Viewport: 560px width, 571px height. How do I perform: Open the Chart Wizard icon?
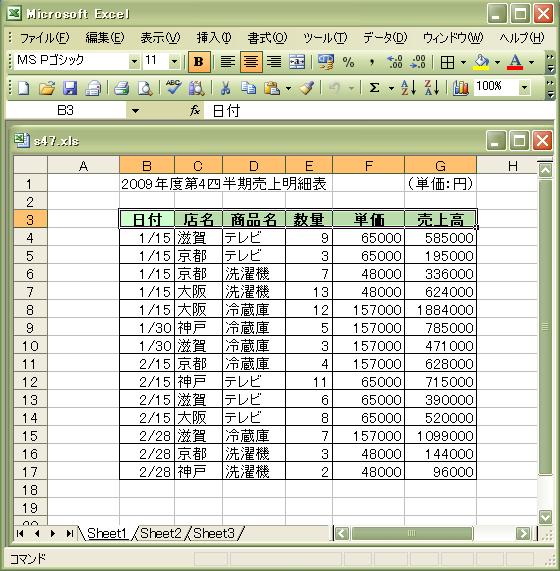tap(461, 88)
